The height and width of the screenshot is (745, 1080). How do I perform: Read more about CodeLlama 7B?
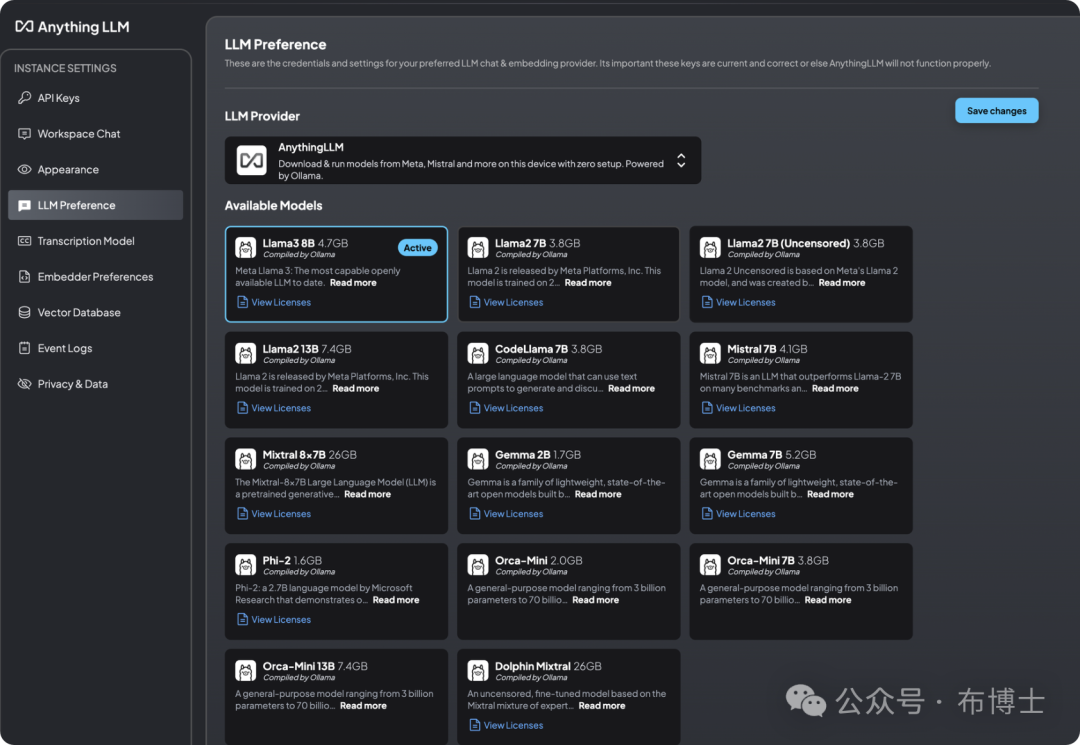pos(631,388)
